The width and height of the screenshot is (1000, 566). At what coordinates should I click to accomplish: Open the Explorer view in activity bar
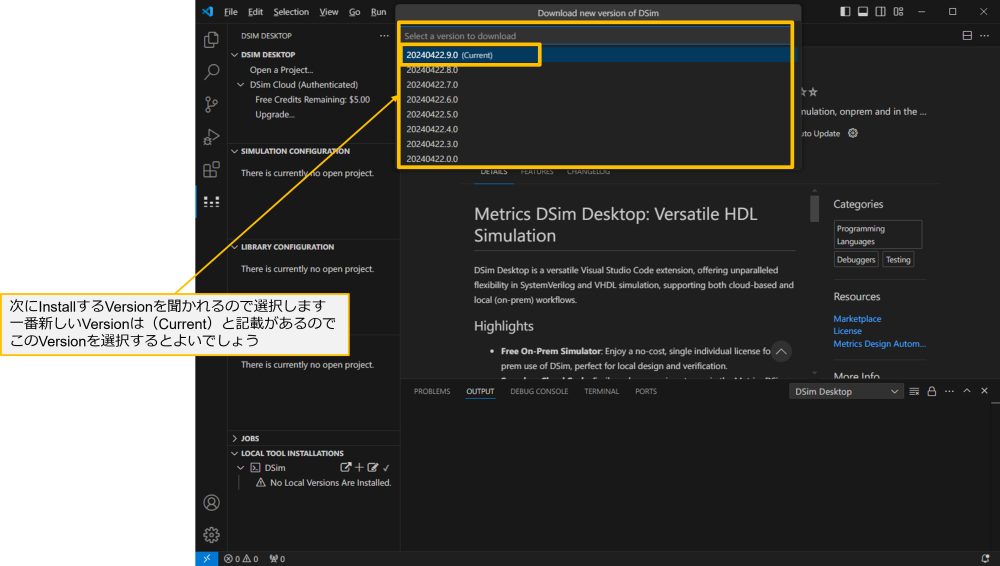coord(211,40)
